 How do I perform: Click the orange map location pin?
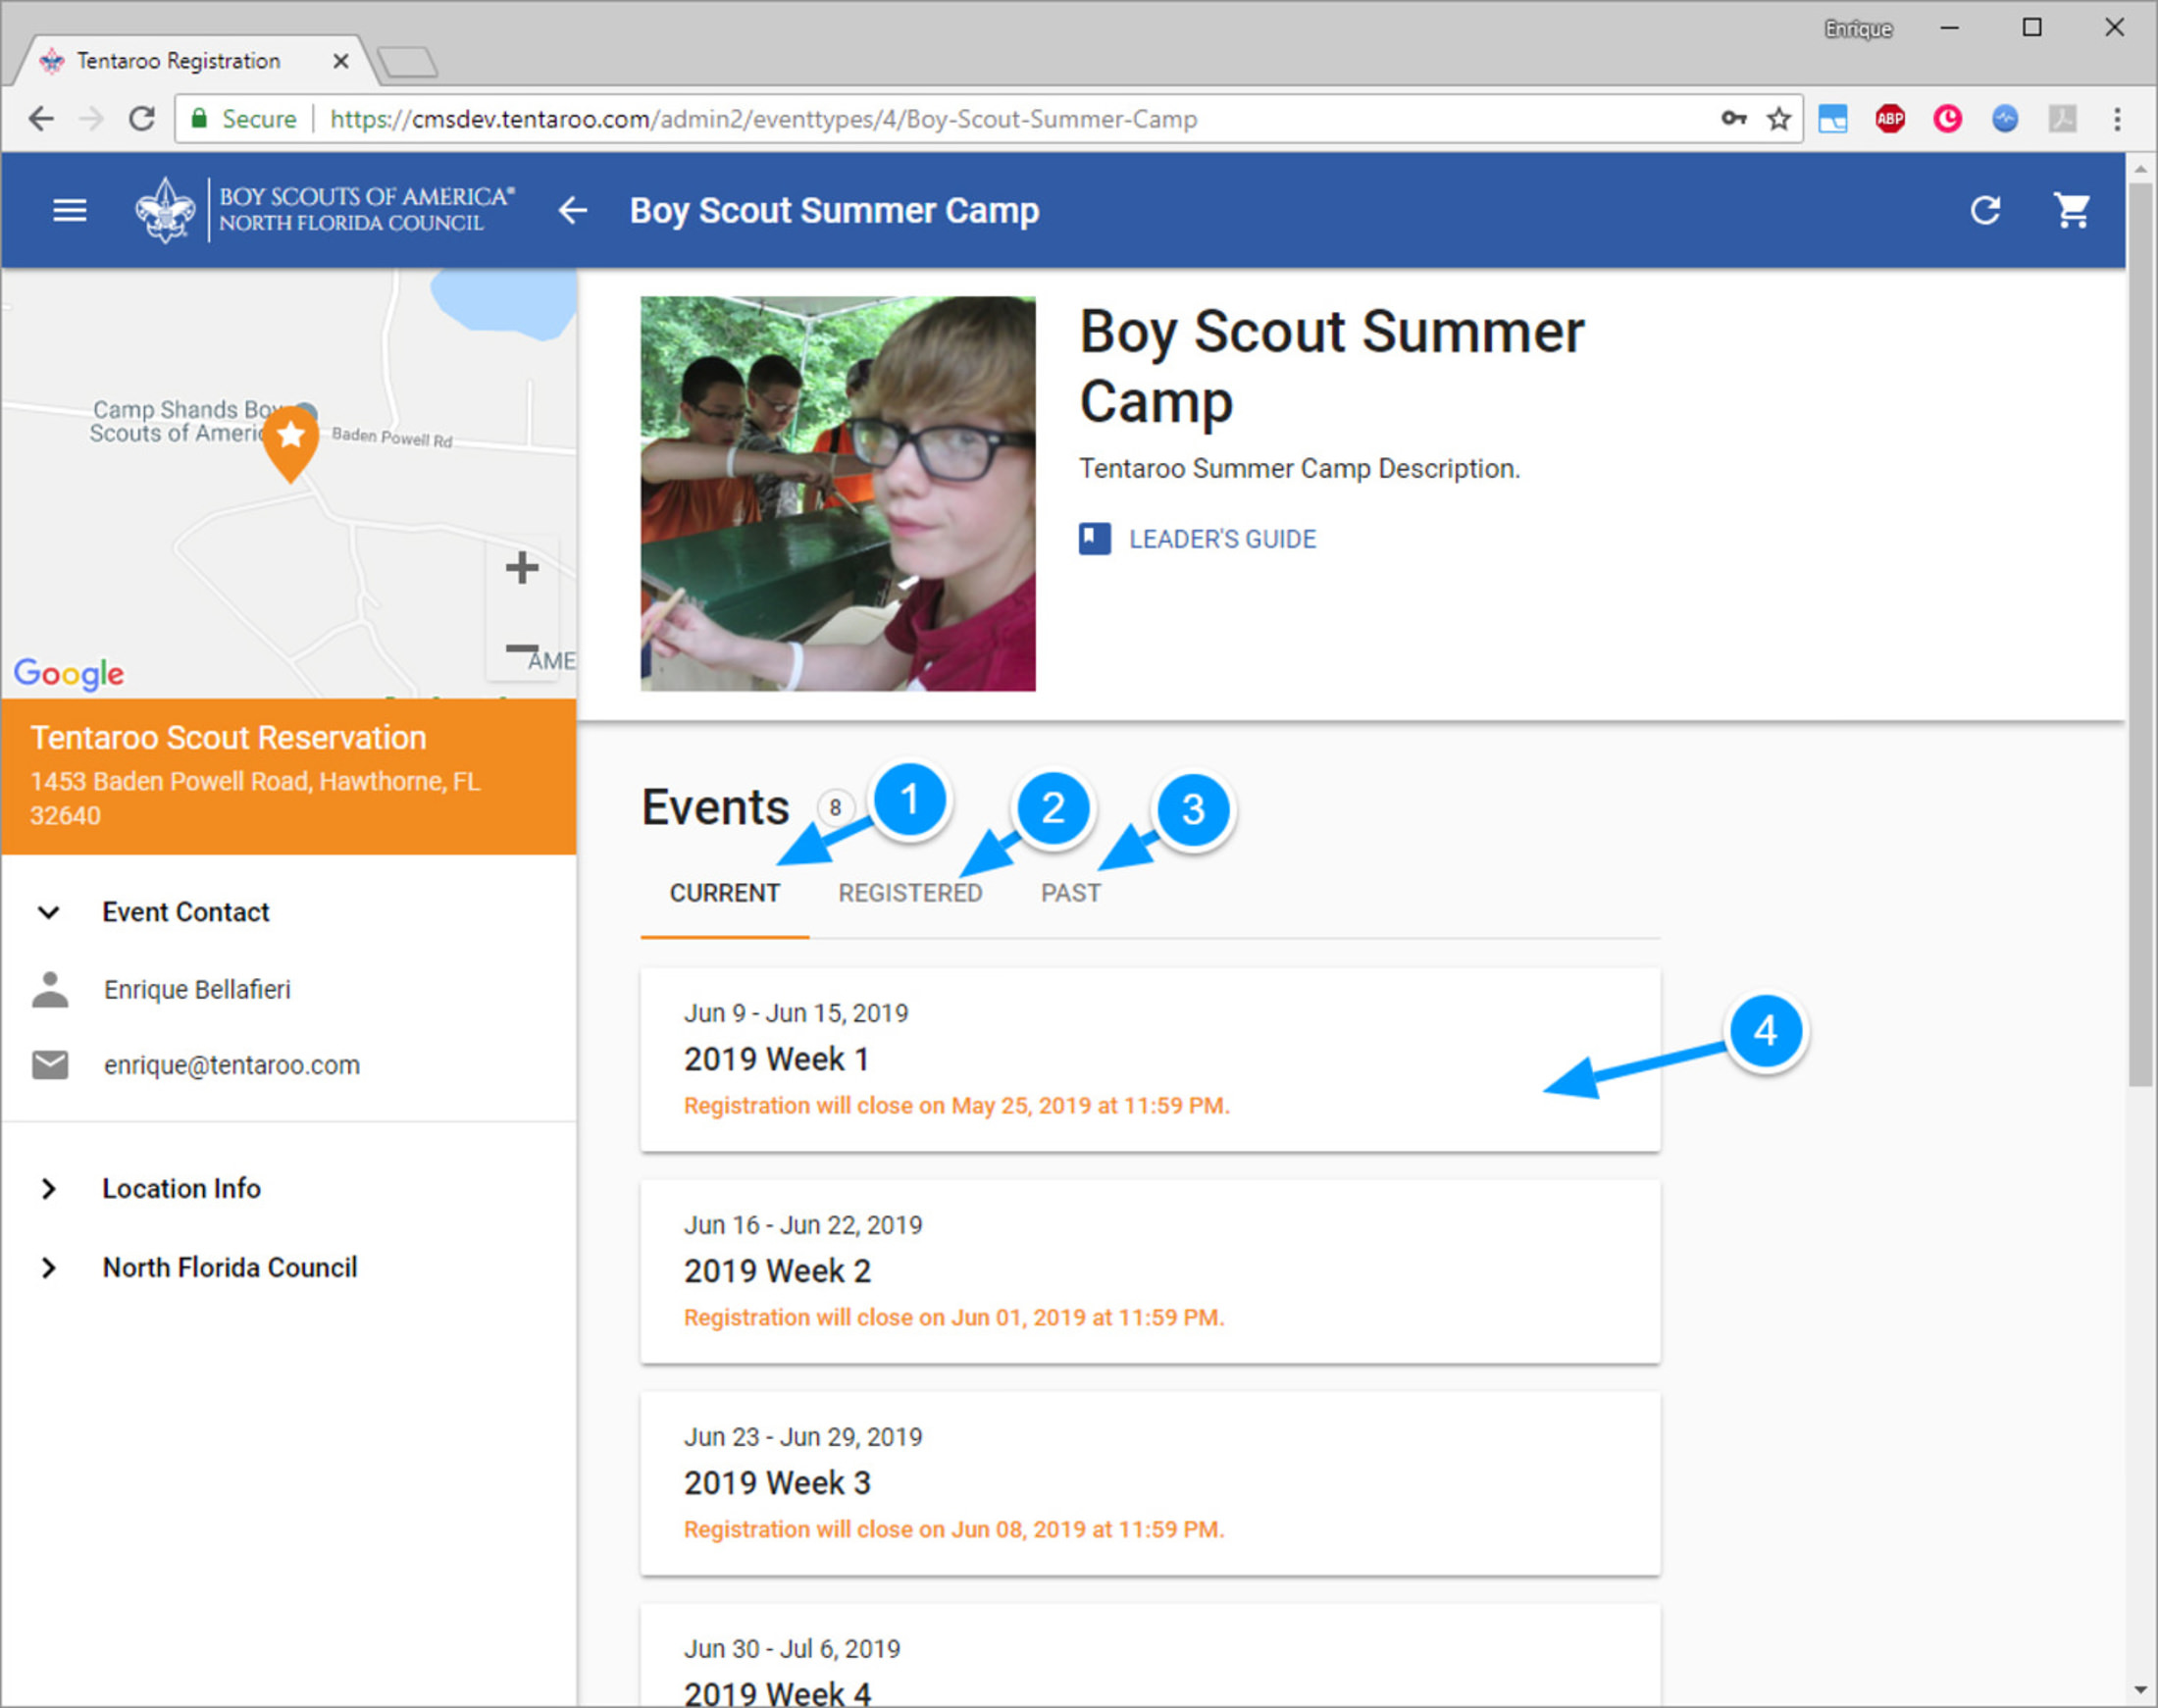tap(291, 441)
